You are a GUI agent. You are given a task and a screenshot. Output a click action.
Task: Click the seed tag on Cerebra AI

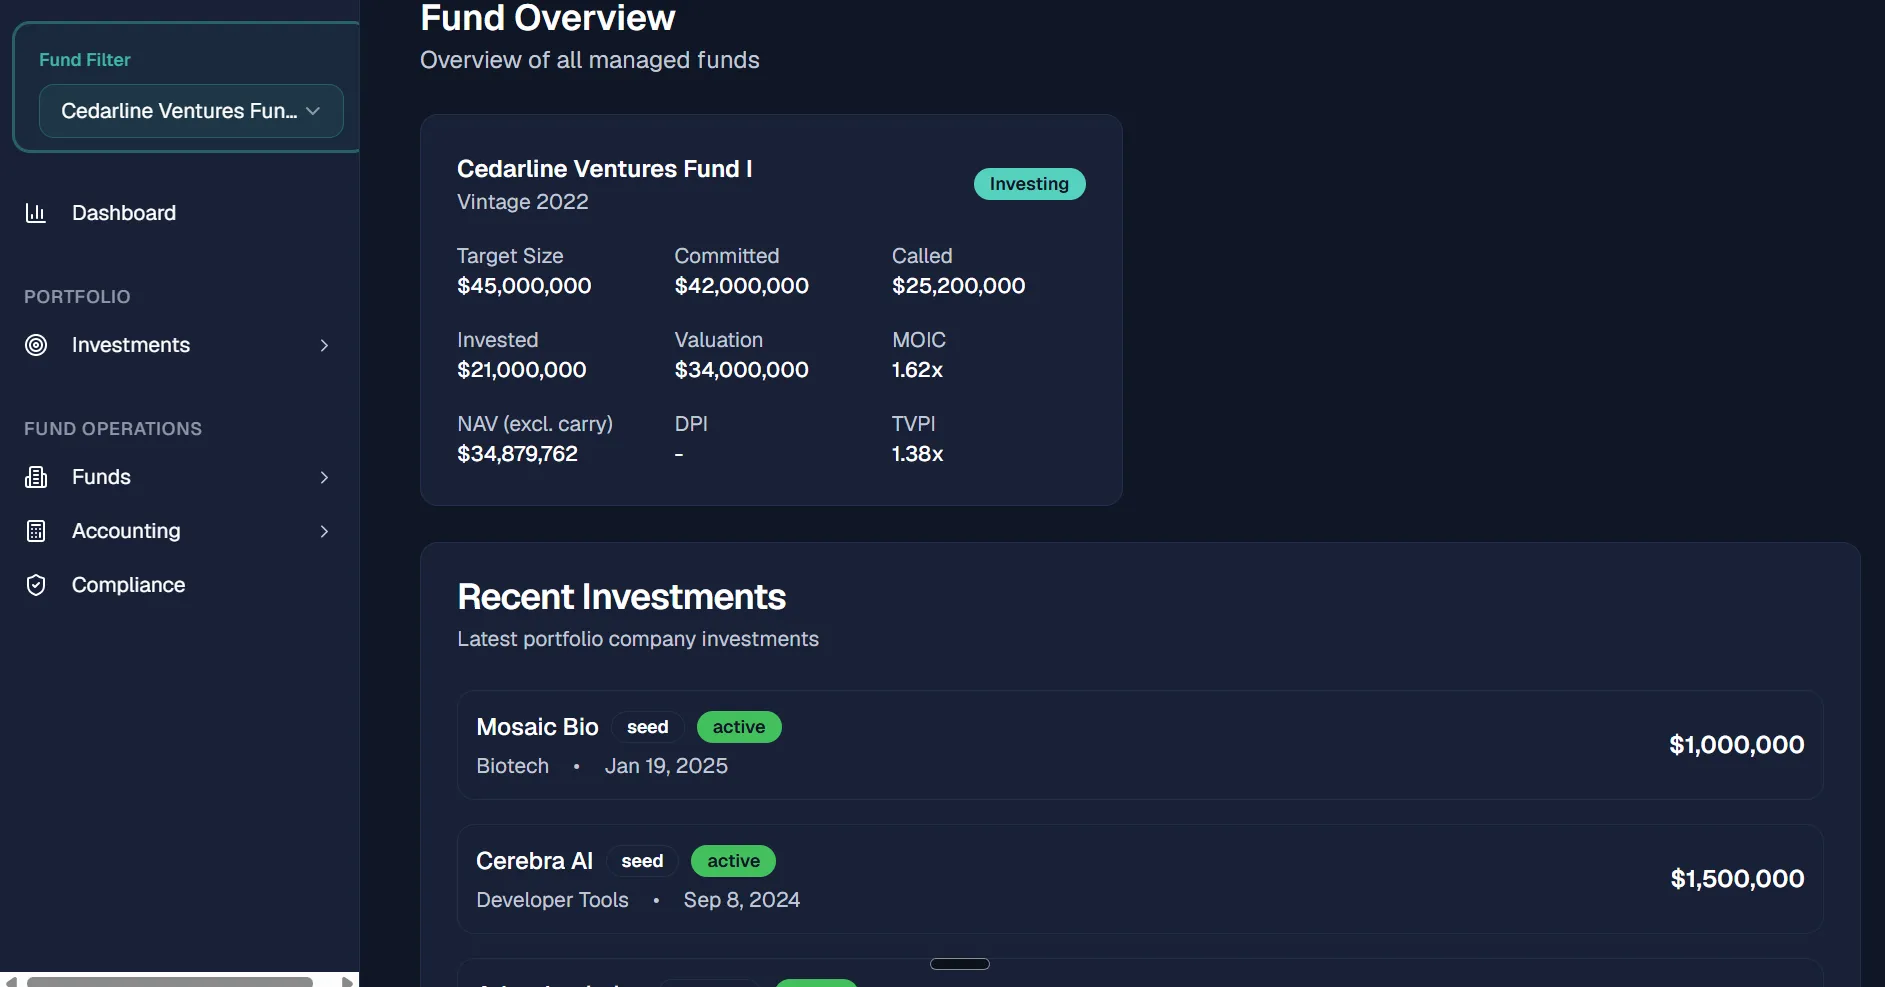(642, 861)
